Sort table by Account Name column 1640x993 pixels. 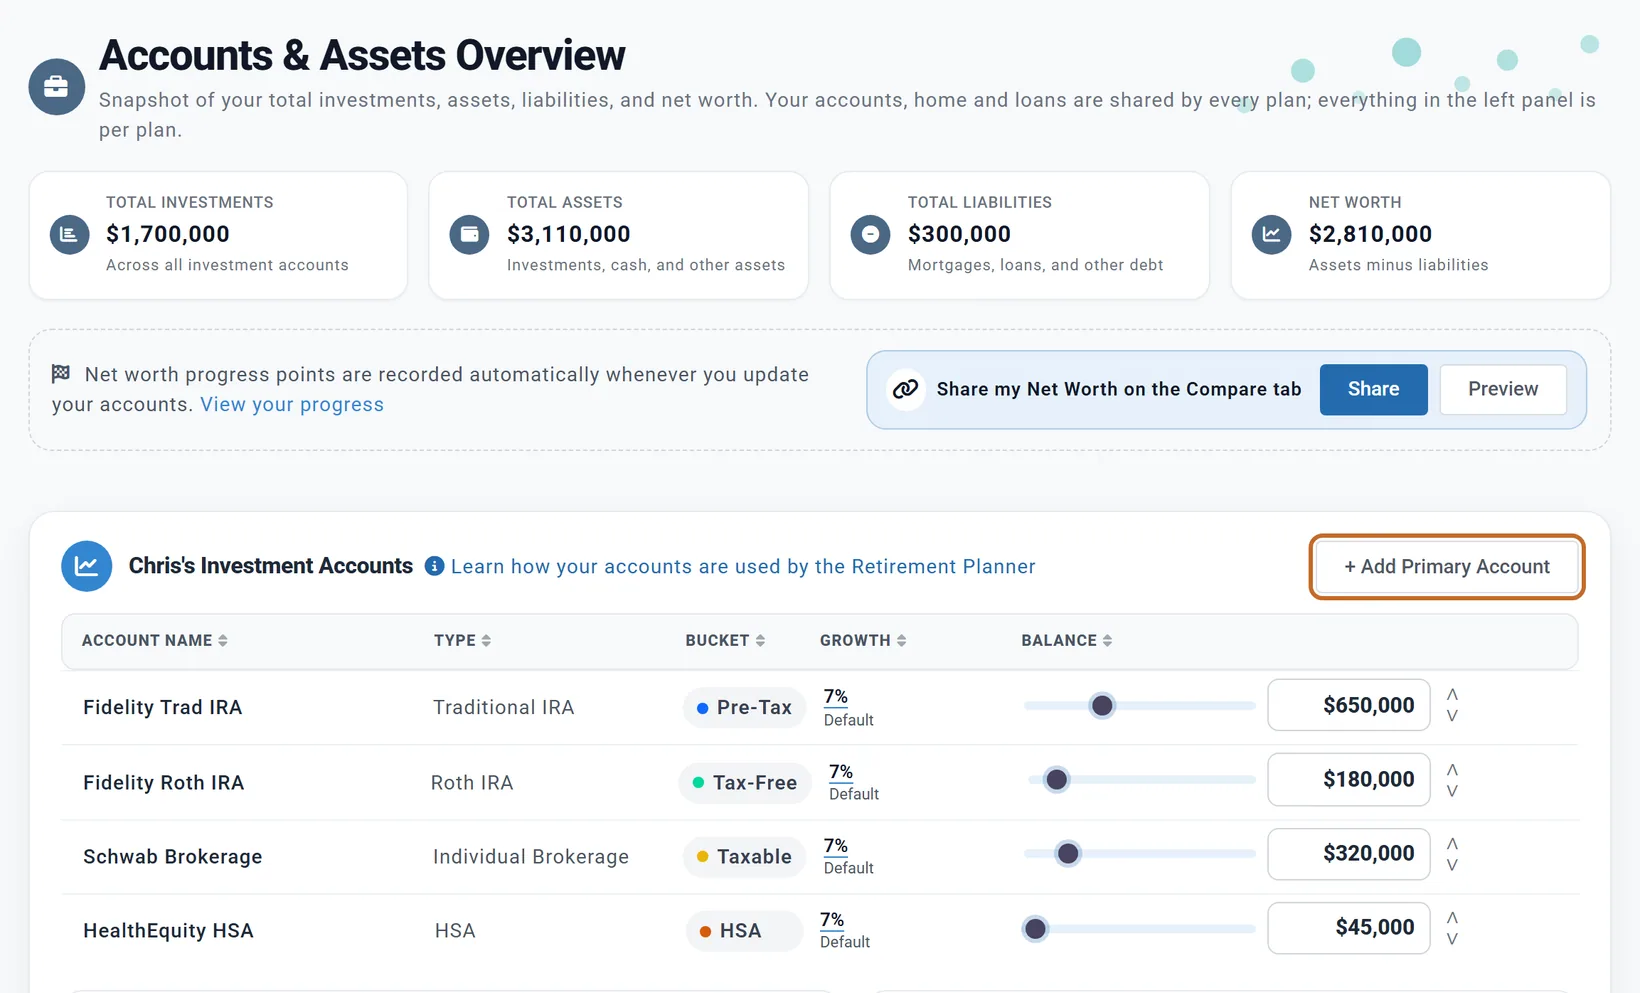pyautogui.click(x=155, y=640)
